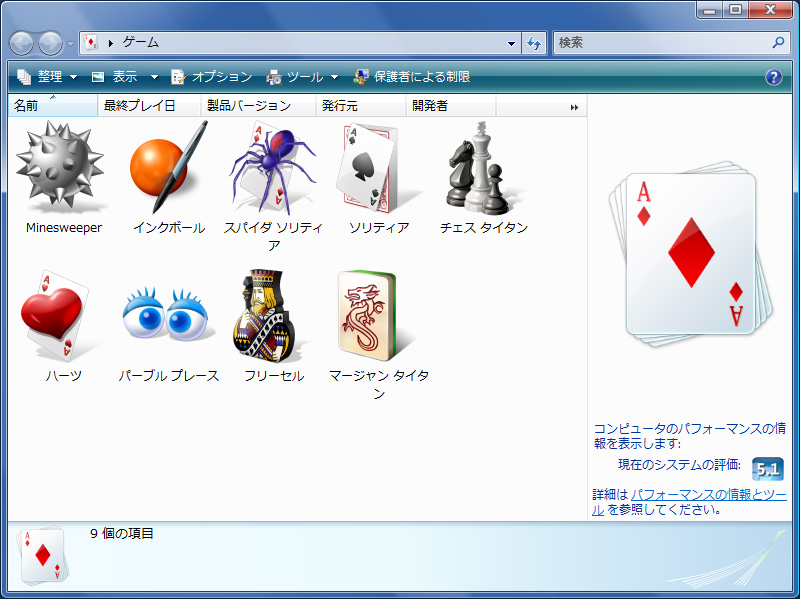Screen dimensions: 800x600
Task: Sort by the 製品バージョン column
Action: click(x=258, y=106)
